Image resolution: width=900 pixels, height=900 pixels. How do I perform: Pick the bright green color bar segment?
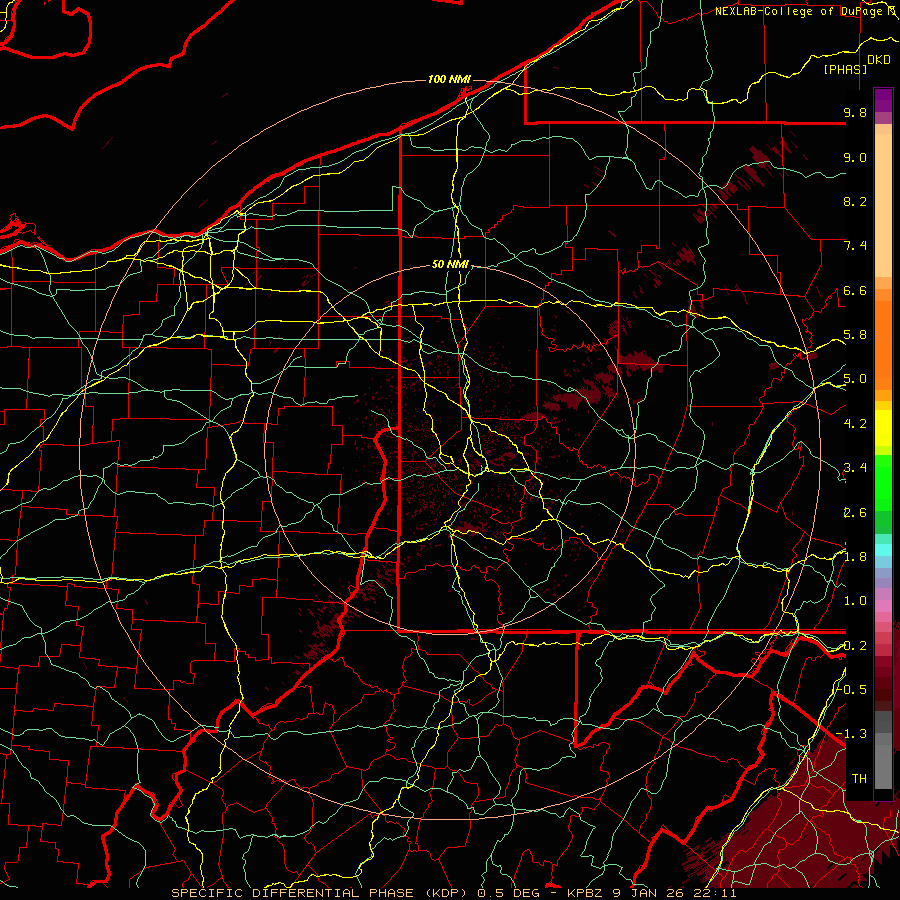(x=883, y=483)
